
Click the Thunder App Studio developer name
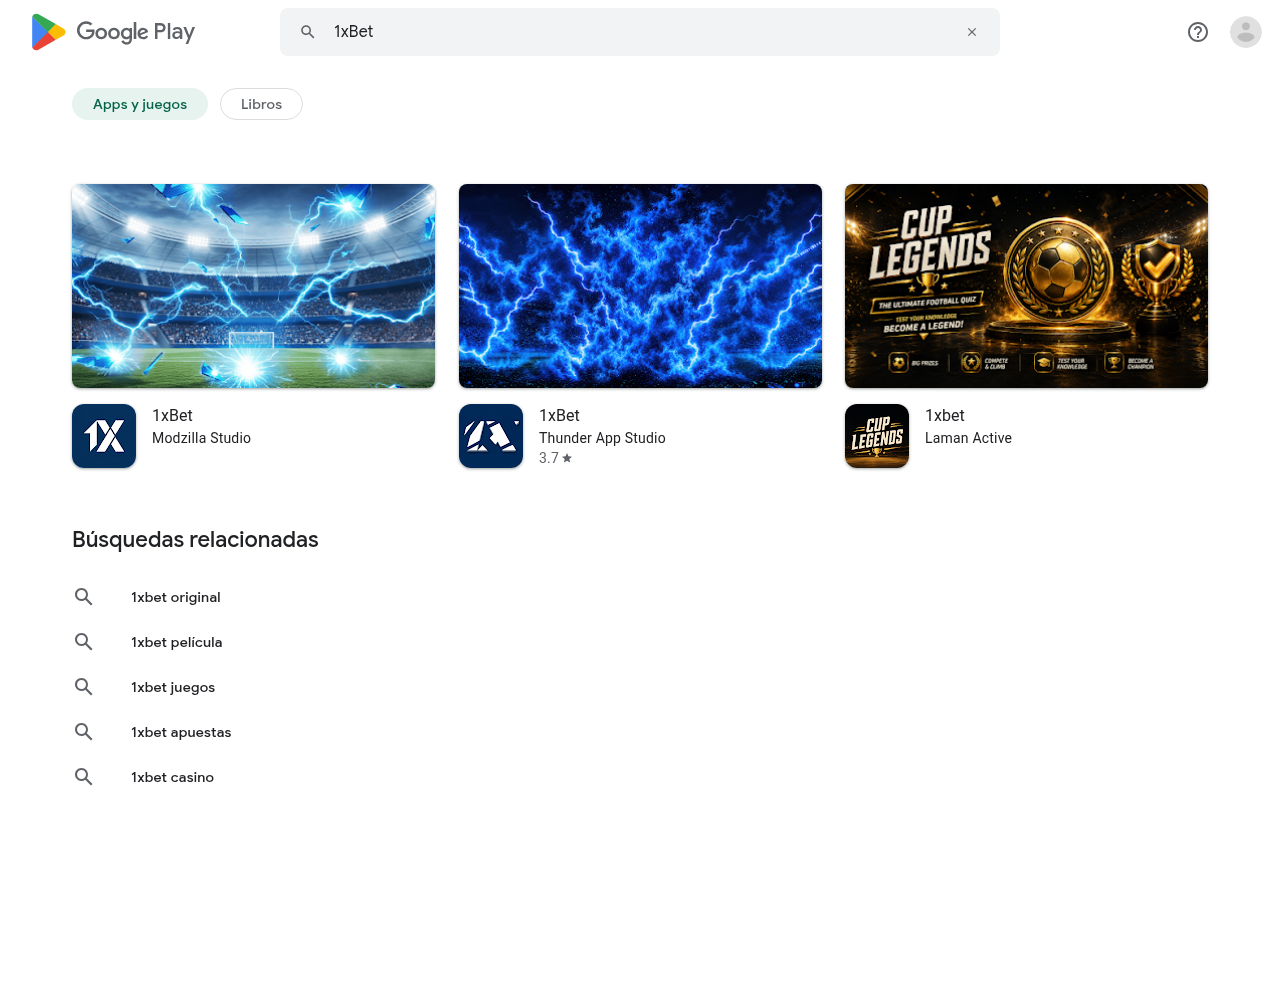point(602,438)
